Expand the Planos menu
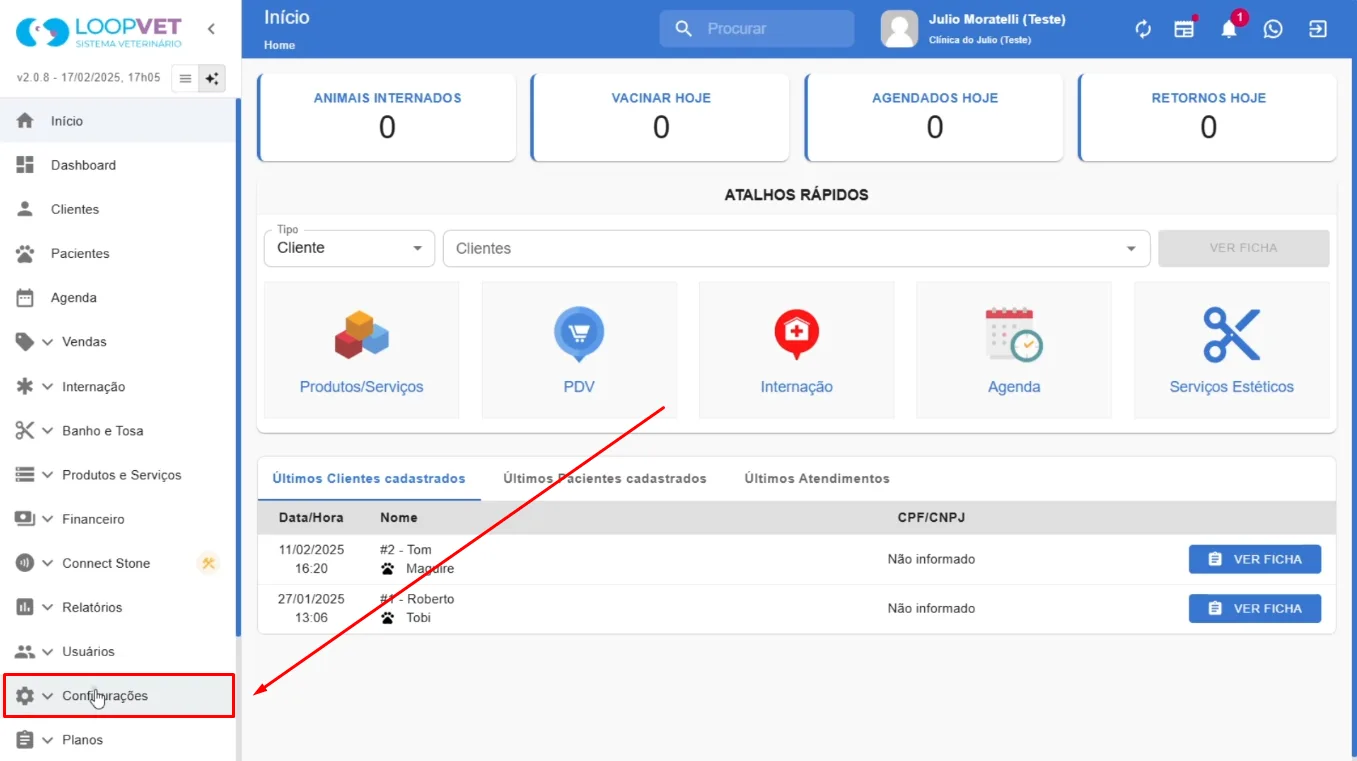 click(118, 740)
